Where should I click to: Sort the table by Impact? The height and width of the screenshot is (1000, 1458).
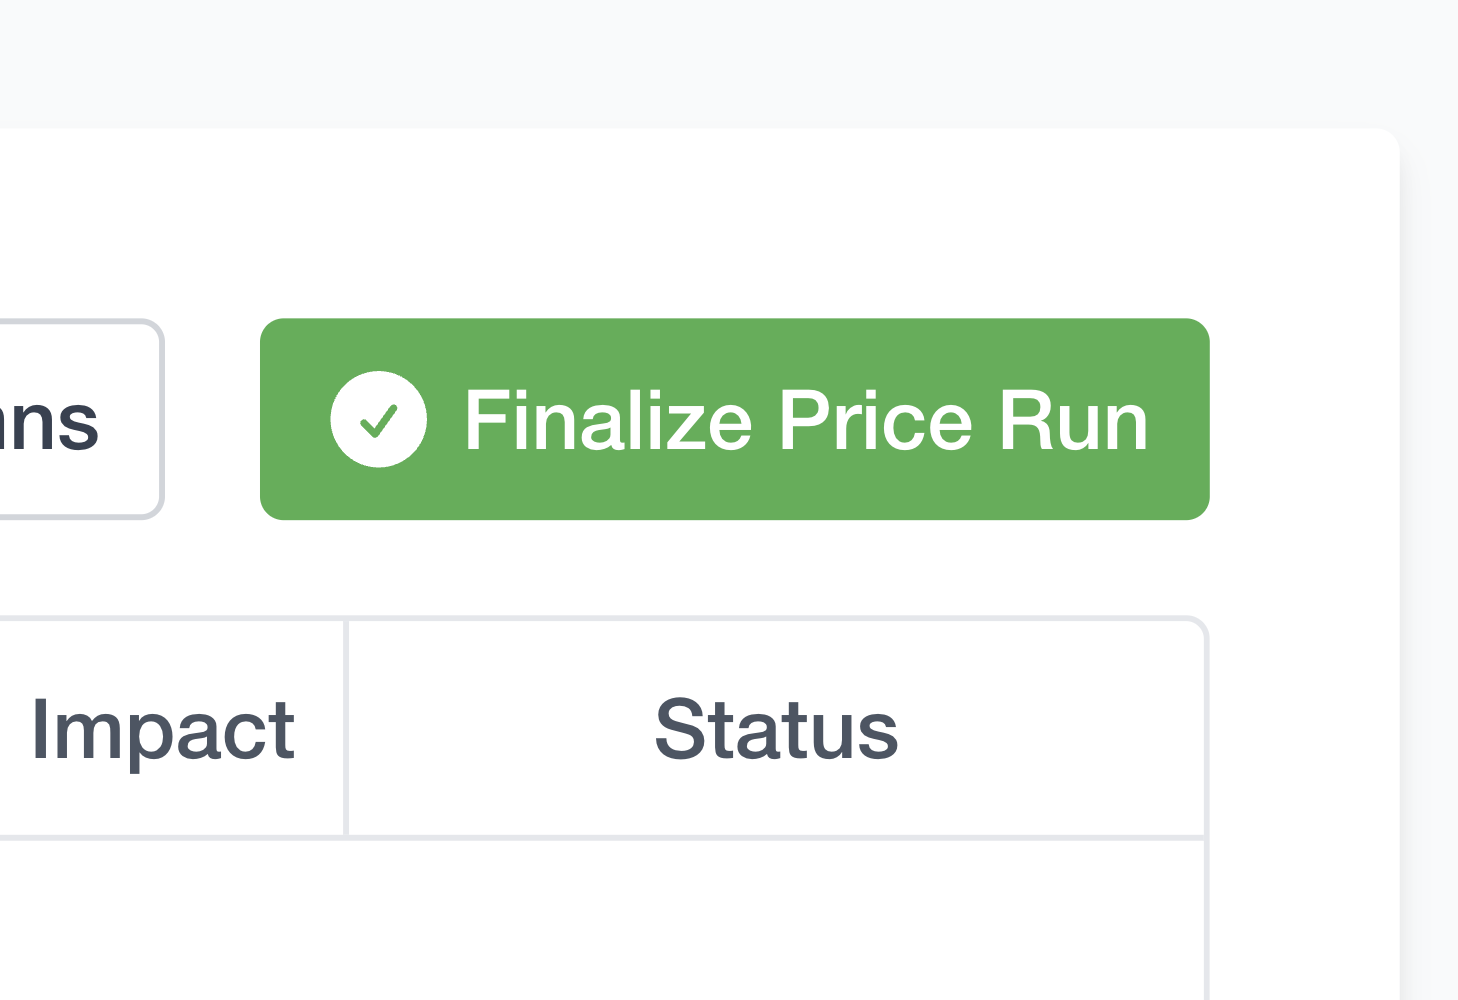click(171, 728)
